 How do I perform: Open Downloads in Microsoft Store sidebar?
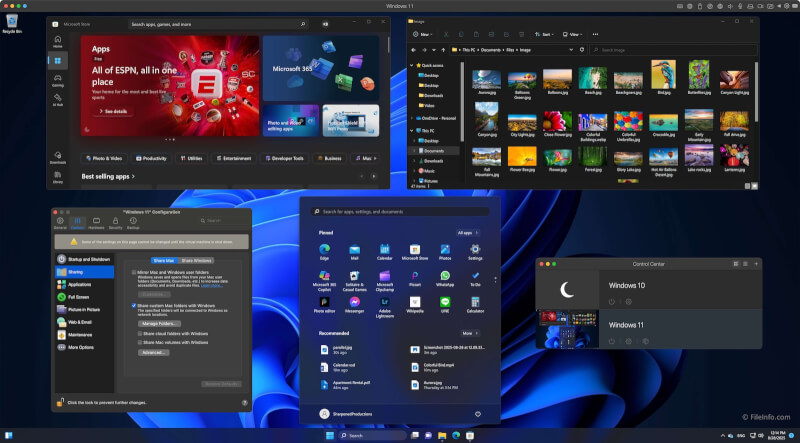(58, 157)
